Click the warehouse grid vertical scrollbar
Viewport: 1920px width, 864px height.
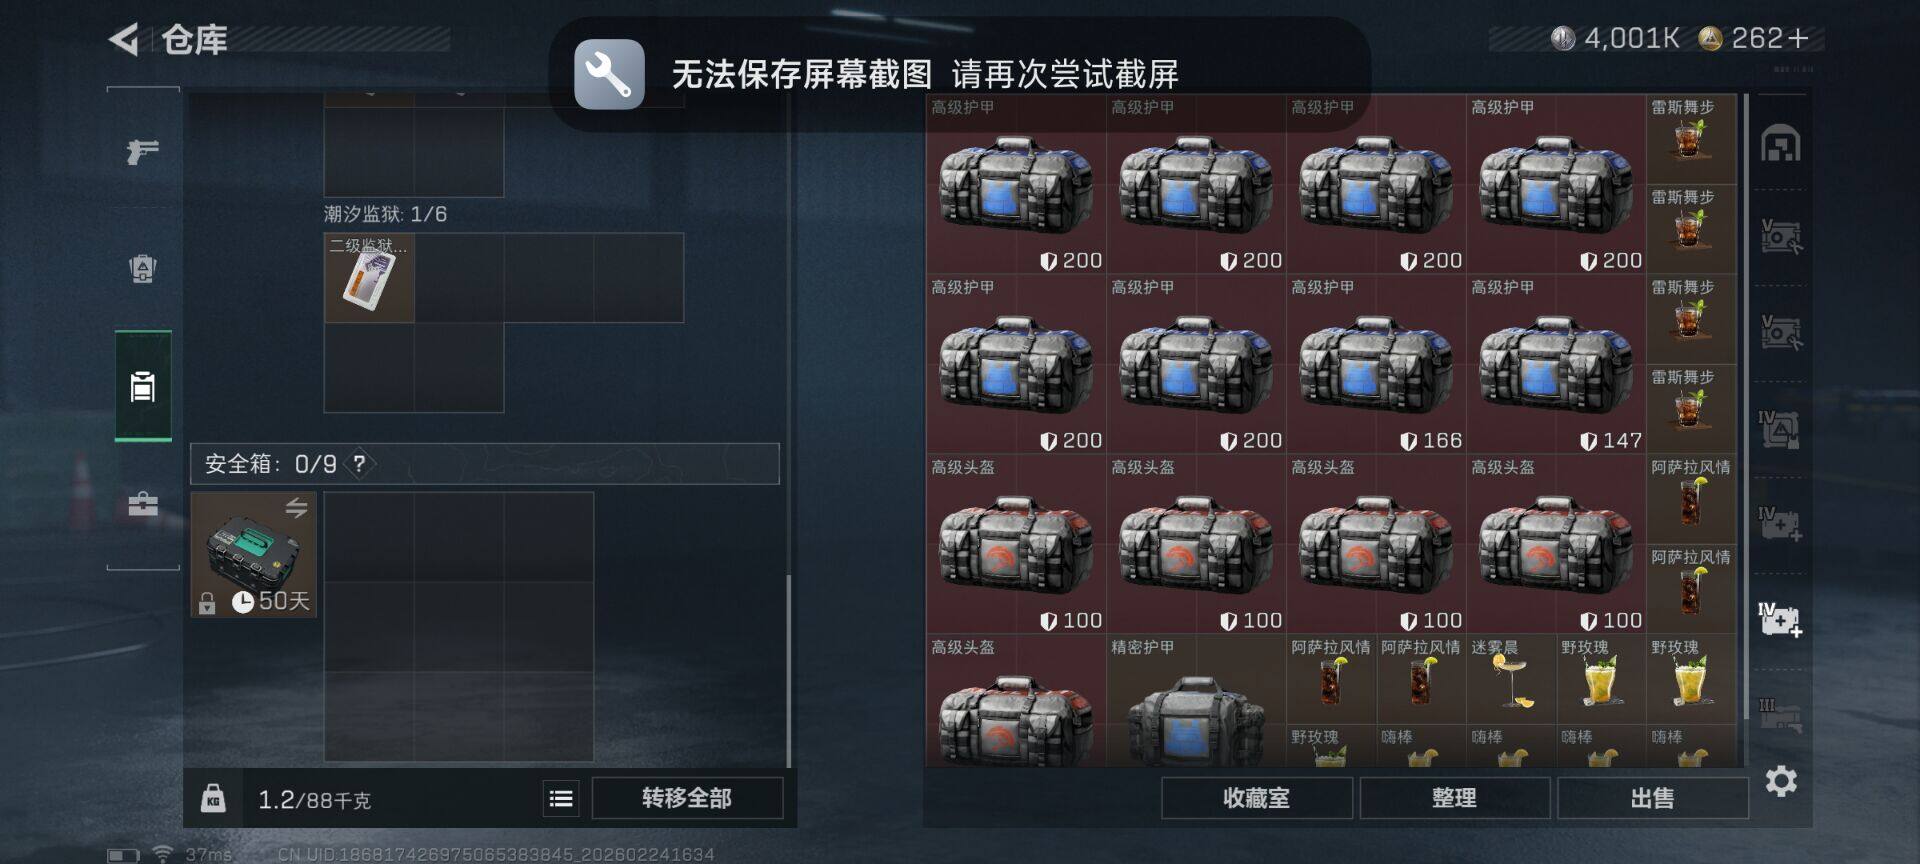point(1747,400)
